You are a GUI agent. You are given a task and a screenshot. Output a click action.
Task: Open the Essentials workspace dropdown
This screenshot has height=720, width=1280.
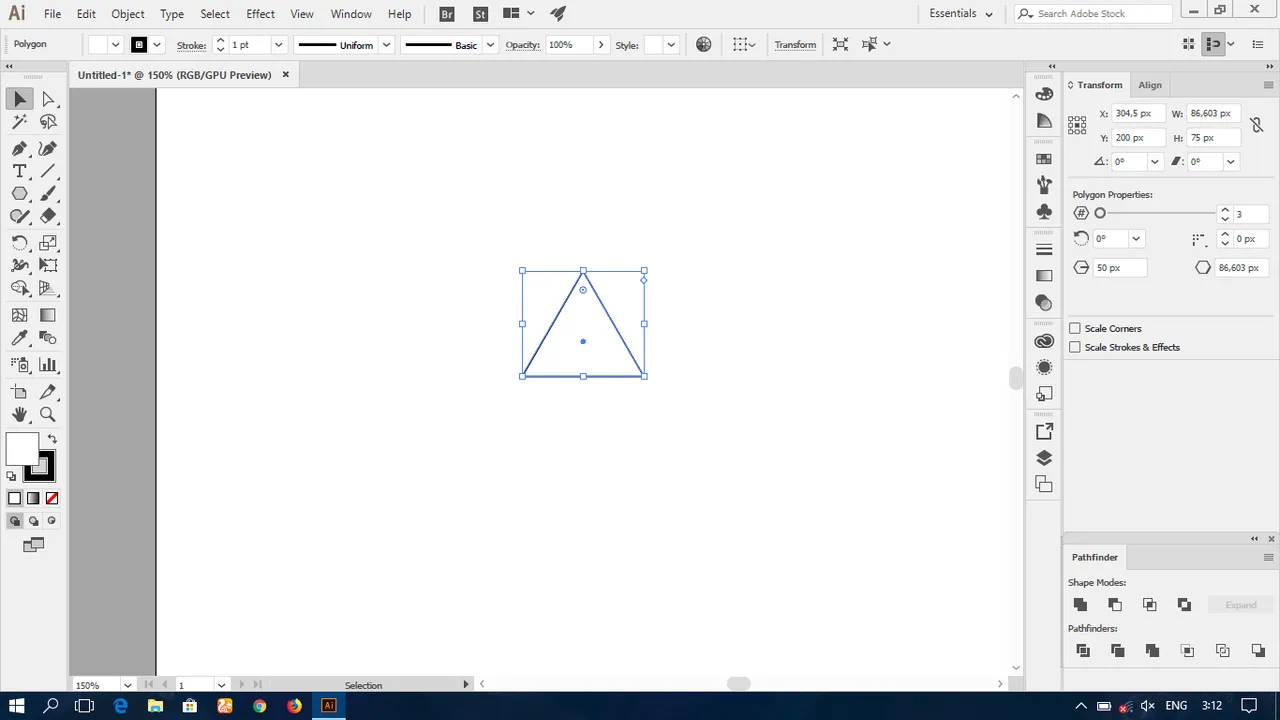[961, 14]
